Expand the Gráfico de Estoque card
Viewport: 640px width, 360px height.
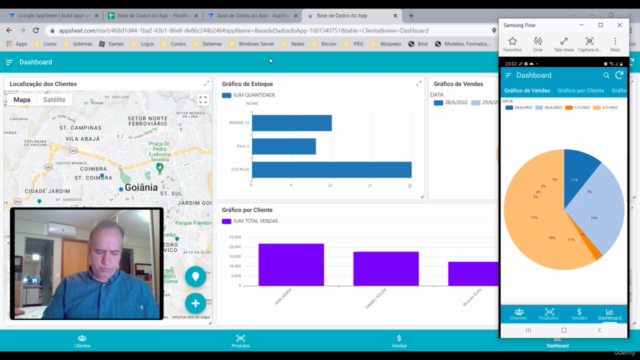[418, 84]
